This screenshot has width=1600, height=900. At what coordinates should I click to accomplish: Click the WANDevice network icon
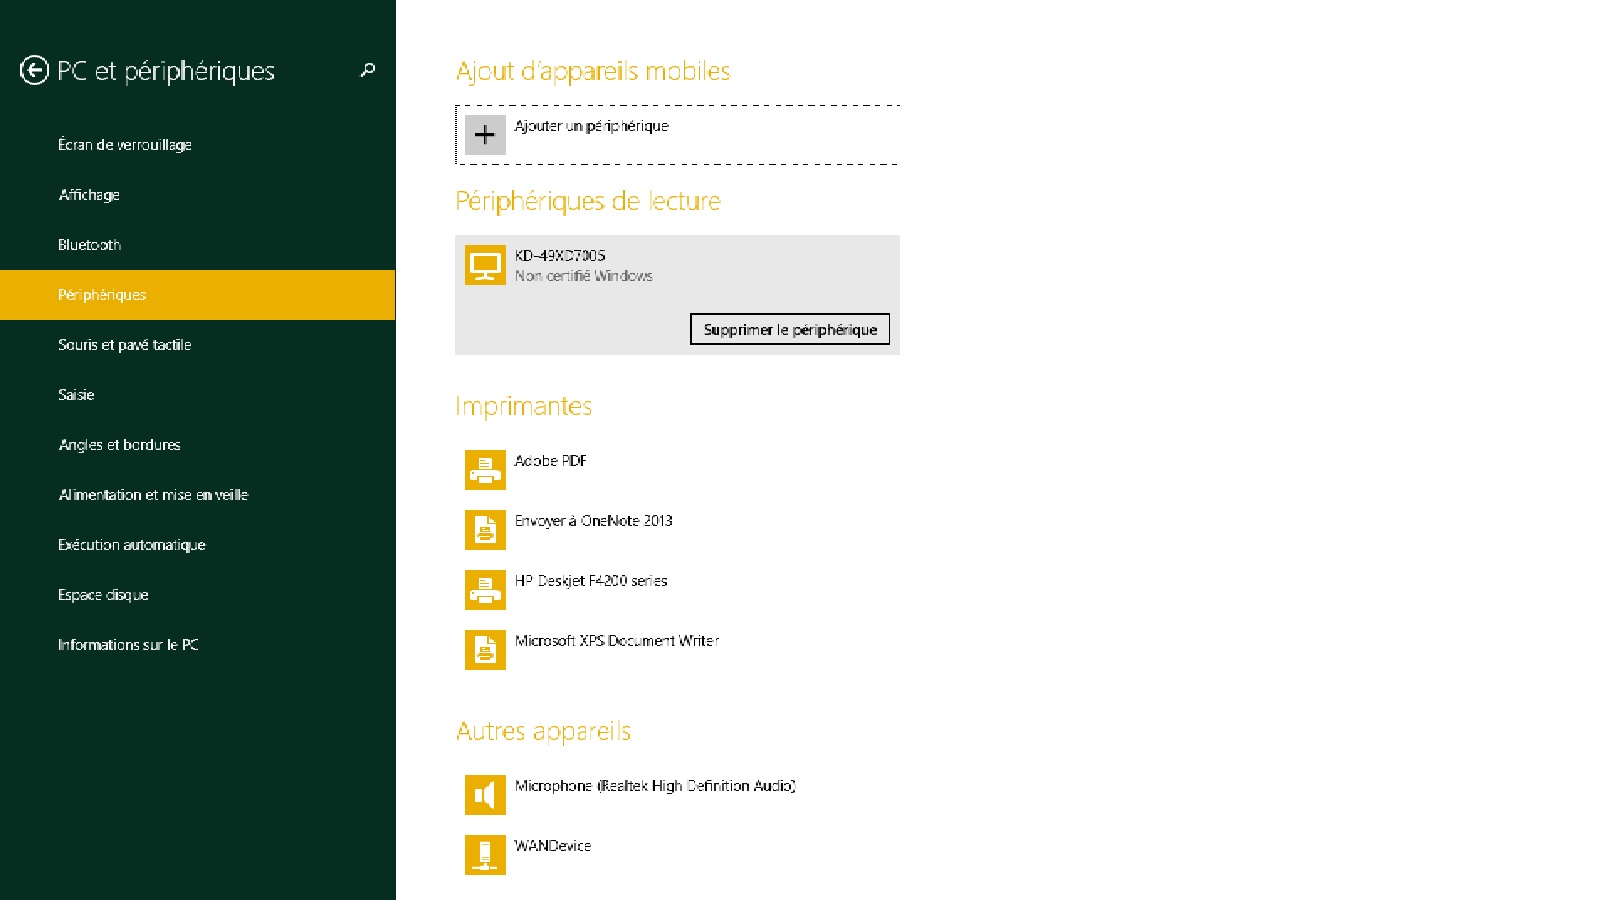485,855
